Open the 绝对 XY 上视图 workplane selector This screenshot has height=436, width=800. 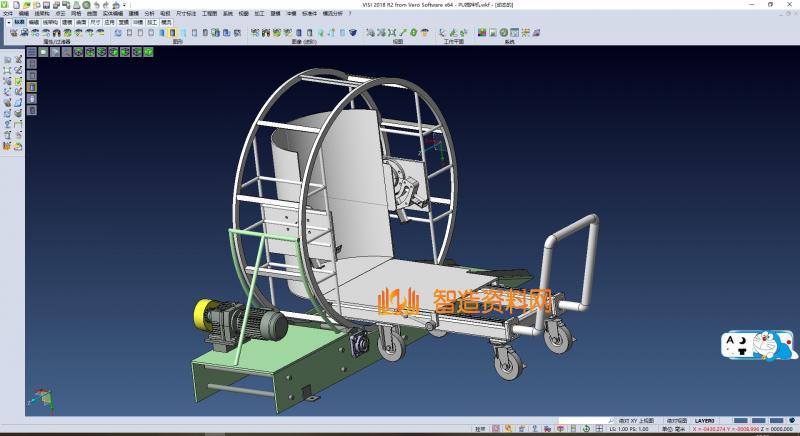tap(634, 420)
